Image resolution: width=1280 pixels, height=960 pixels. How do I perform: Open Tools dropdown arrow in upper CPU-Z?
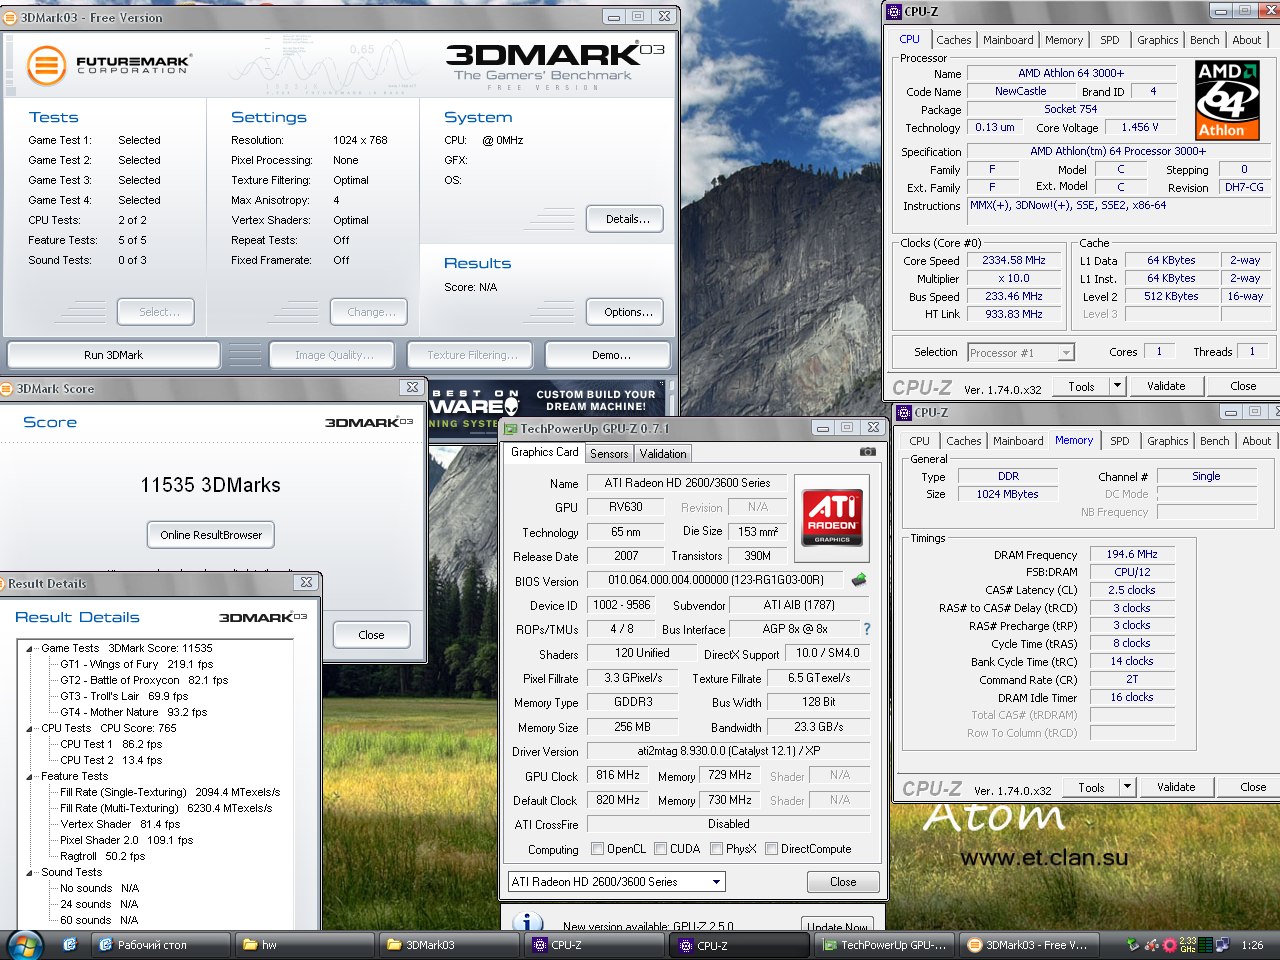click(x=1117, y=386)
